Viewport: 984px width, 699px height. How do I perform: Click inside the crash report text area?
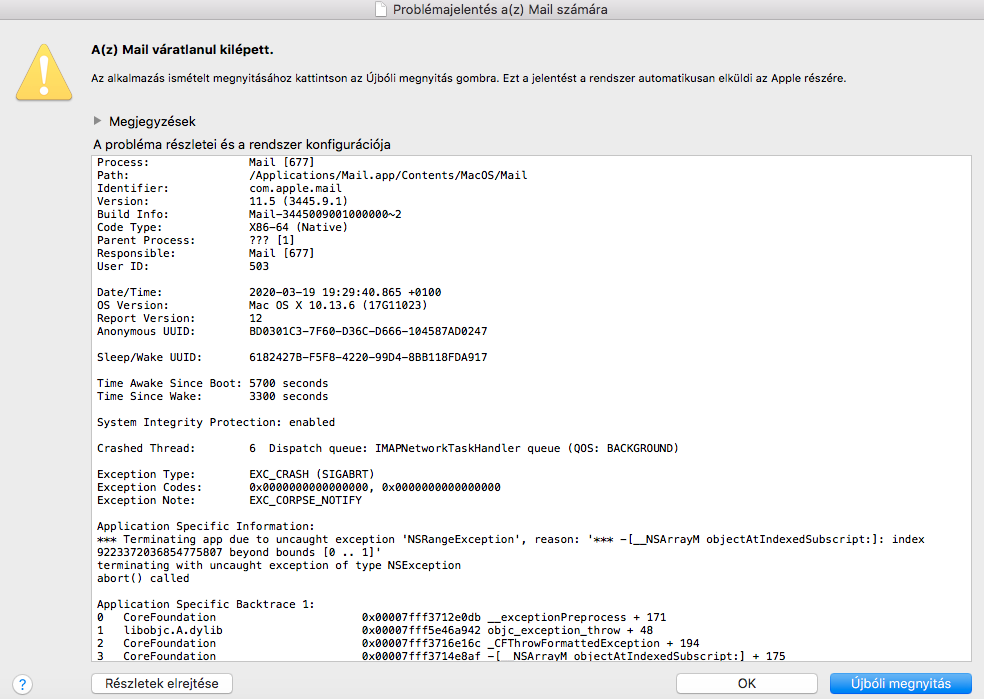tap(531, 408)
